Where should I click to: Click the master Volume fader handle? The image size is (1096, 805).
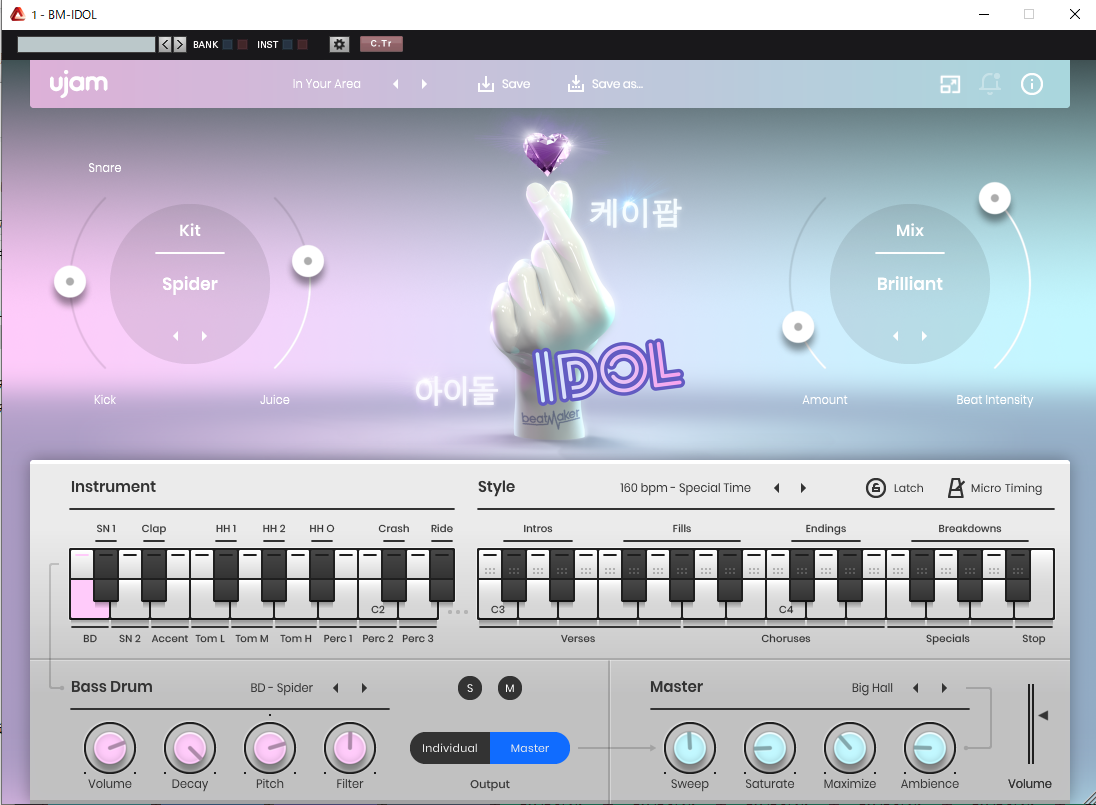pyautogui.click(x=1043, y=715)
